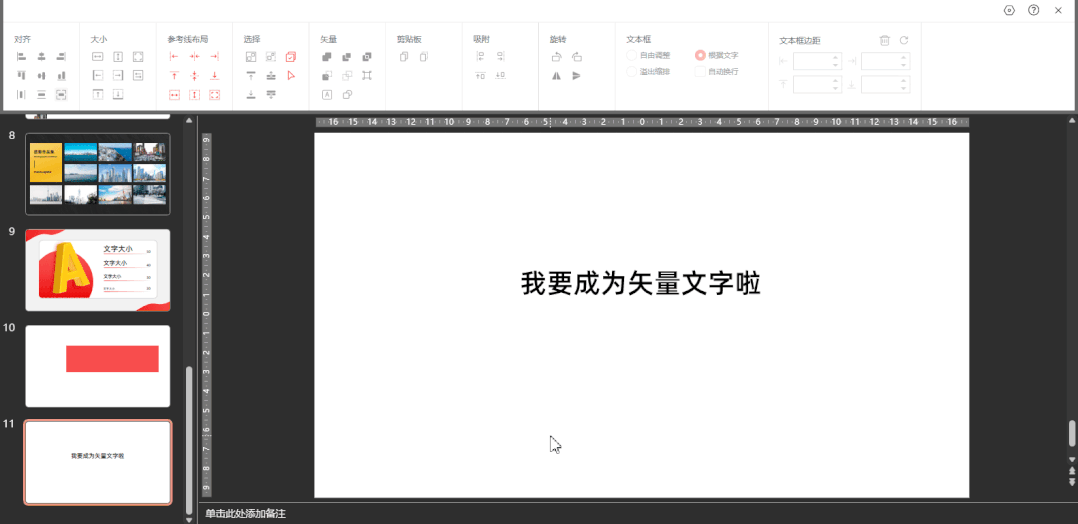Click the vector text-to-shape 'A' icon
Viewport: 1078px width, 524px height.
pyautogui.click(x=327, y=94)
